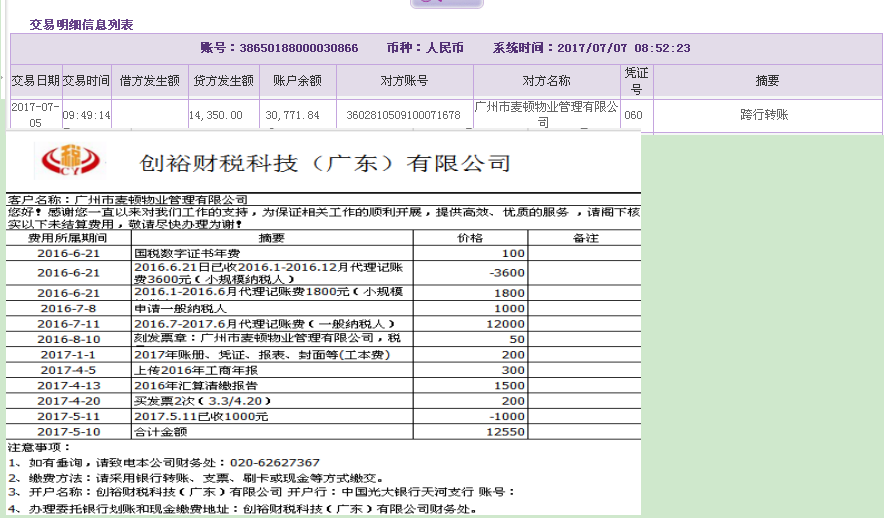Click the 2017-5-10 date cell
This screenshot has width=884, height=518.
click(68, 432)
